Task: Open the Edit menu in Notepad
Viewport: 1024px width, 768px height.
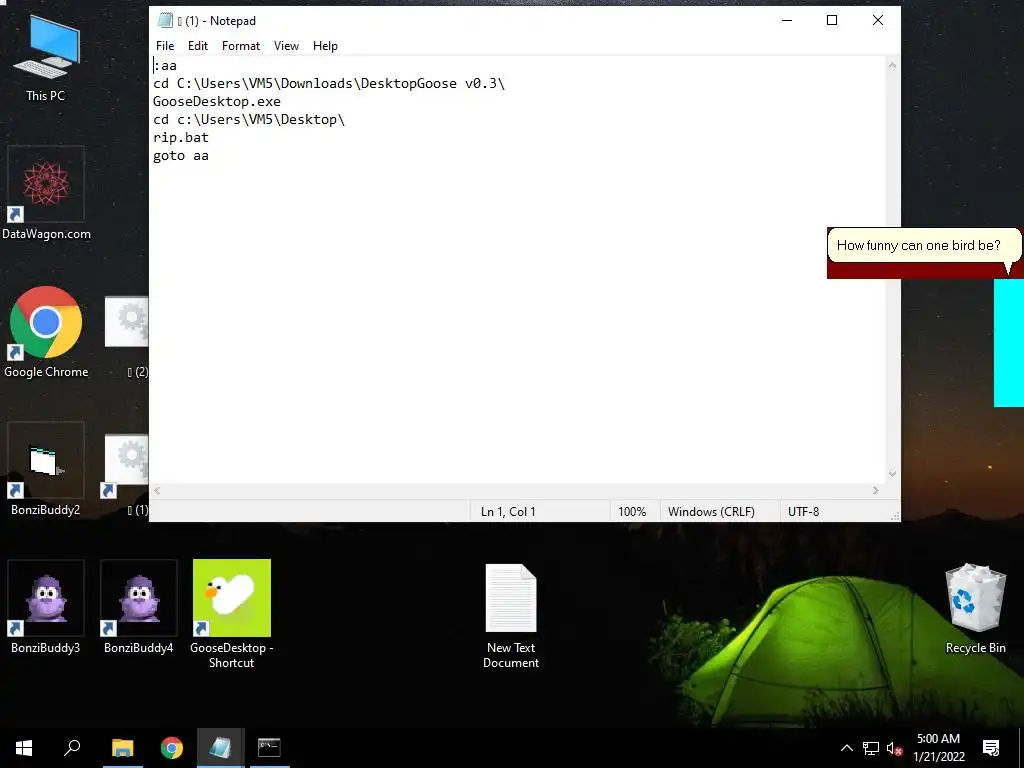Action: [x=197, y=46]
